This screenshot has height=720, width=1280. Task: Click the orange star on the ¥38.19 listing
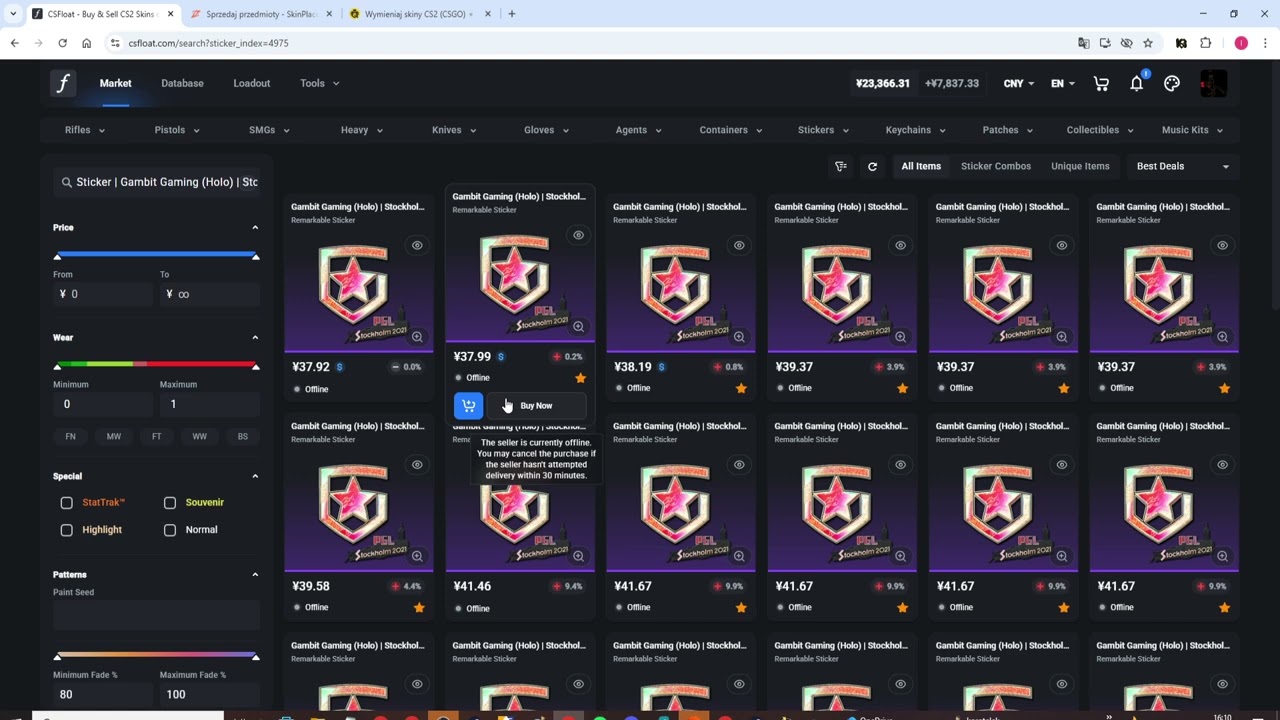click(x=741, y=388)
